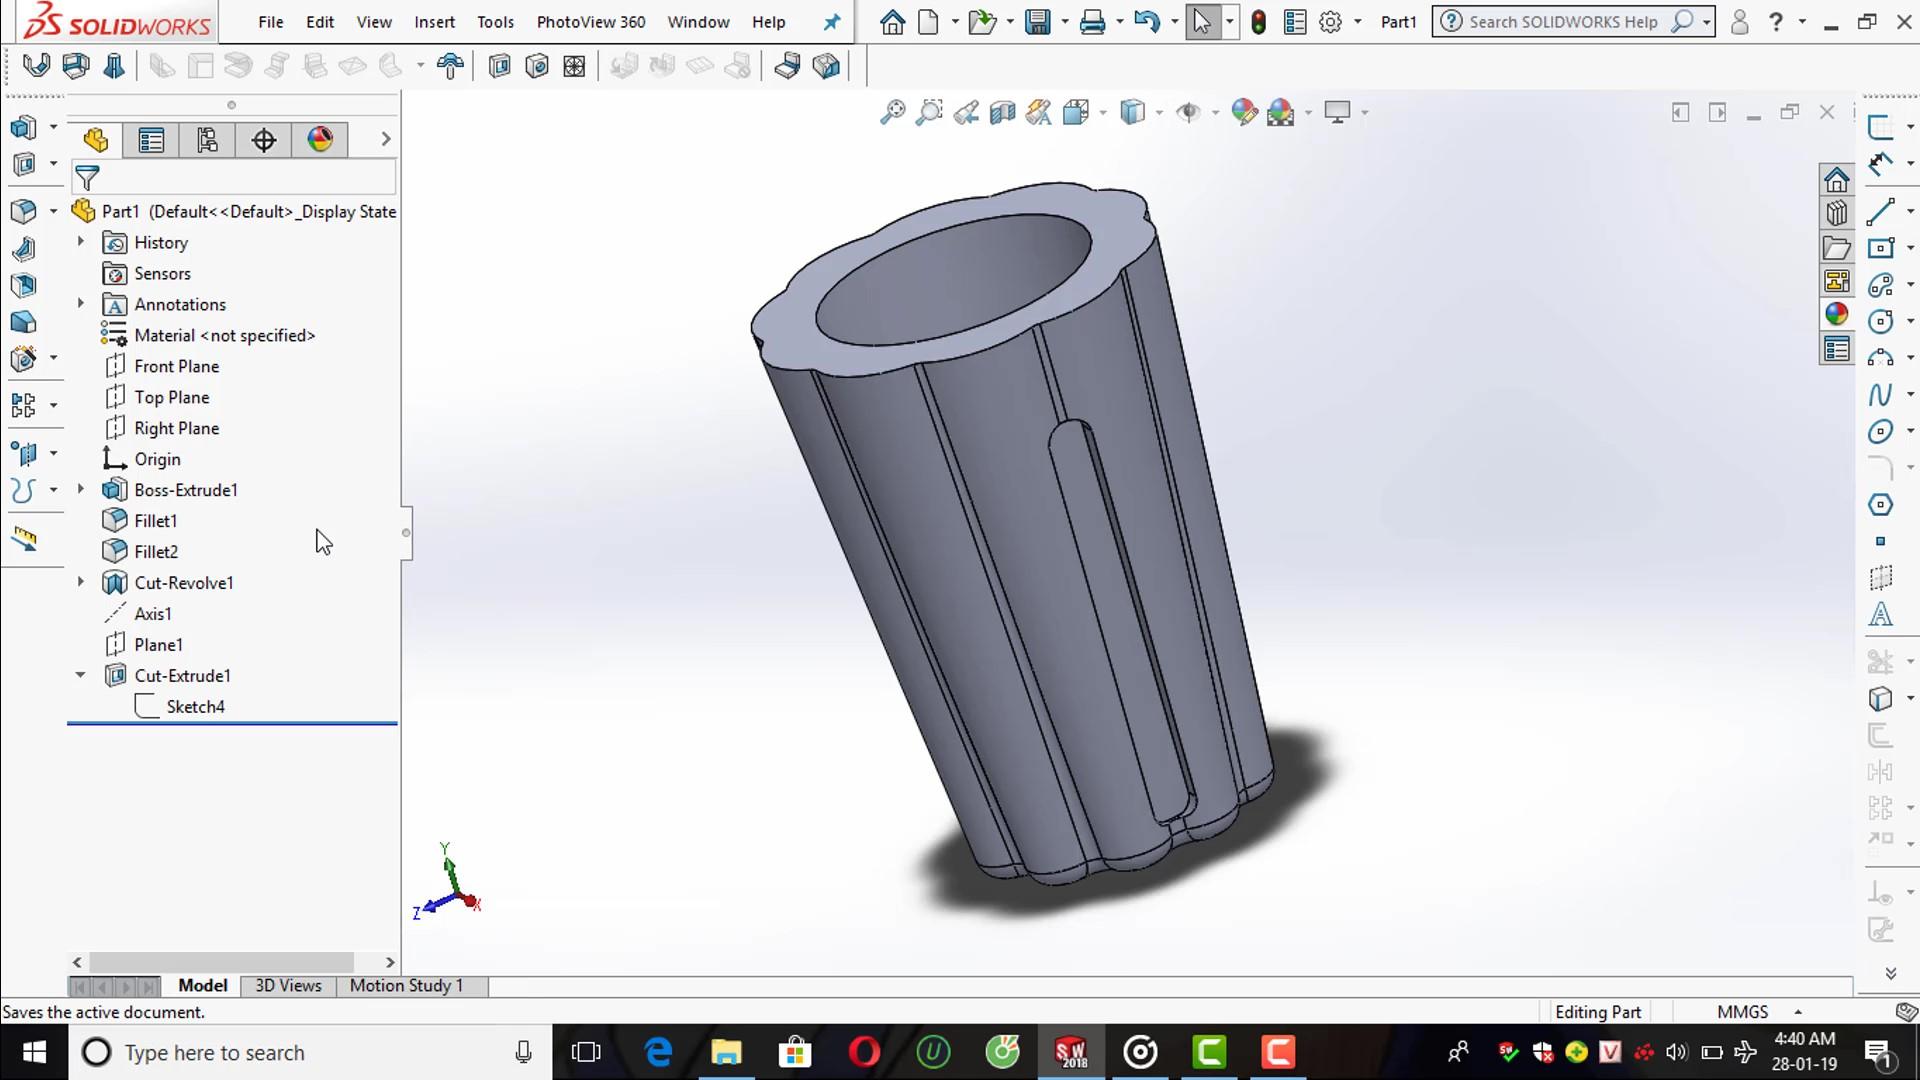Activate Zoom to Area
The height and width of the screenshot is (1080, 1920).
click(x=928, y=112)
